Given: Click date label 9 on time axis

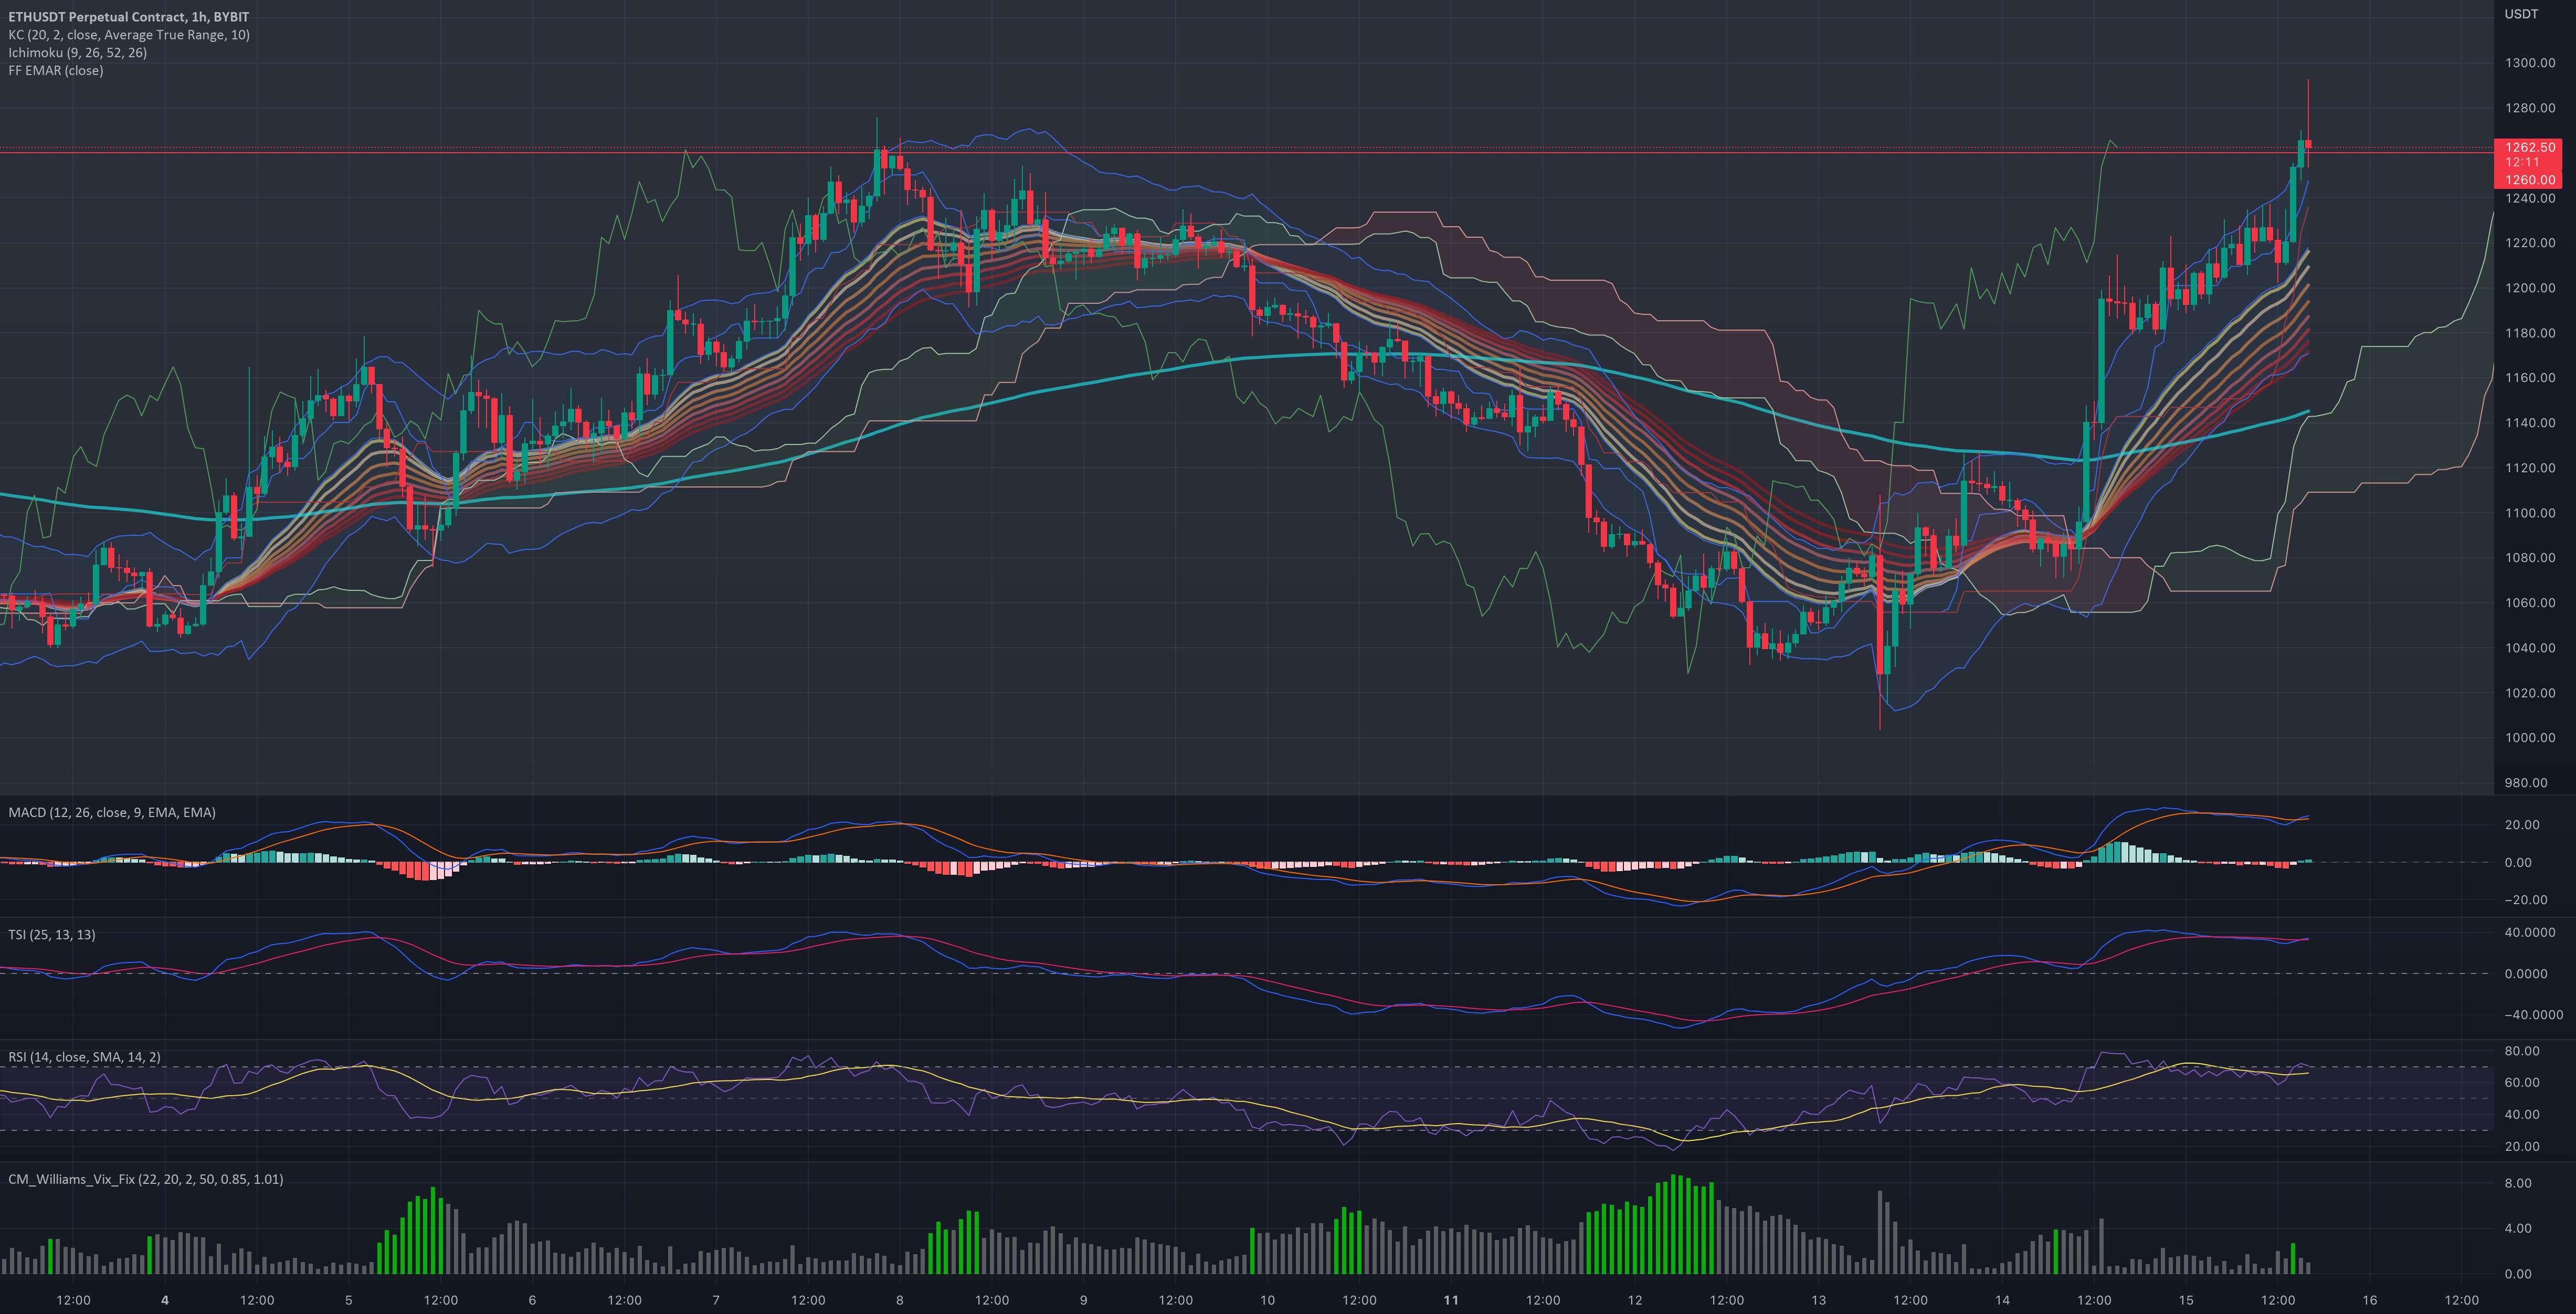Looking at the screenshot, I should [x=1083, y=1301].
